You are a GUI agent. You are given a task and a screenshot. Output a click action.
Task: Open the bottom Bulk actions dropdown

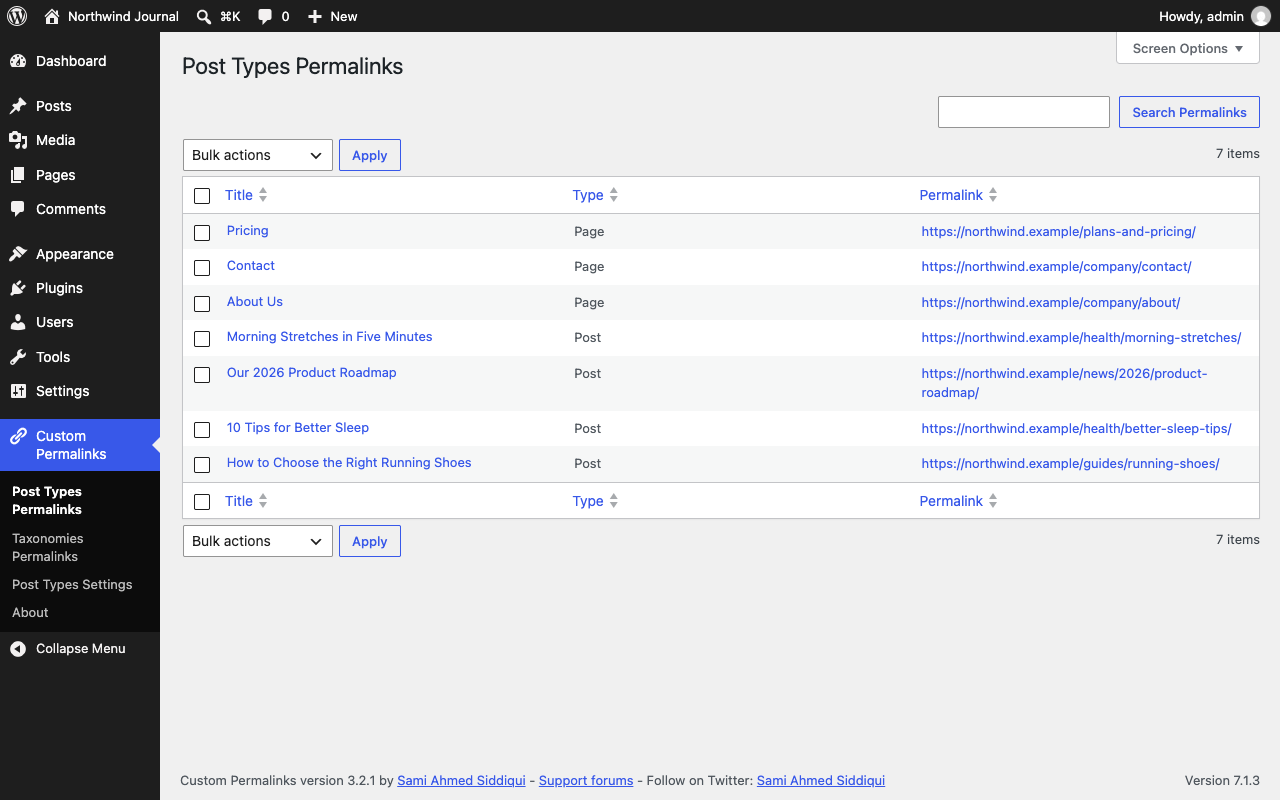pyautogui.click(x=258, y=541)
